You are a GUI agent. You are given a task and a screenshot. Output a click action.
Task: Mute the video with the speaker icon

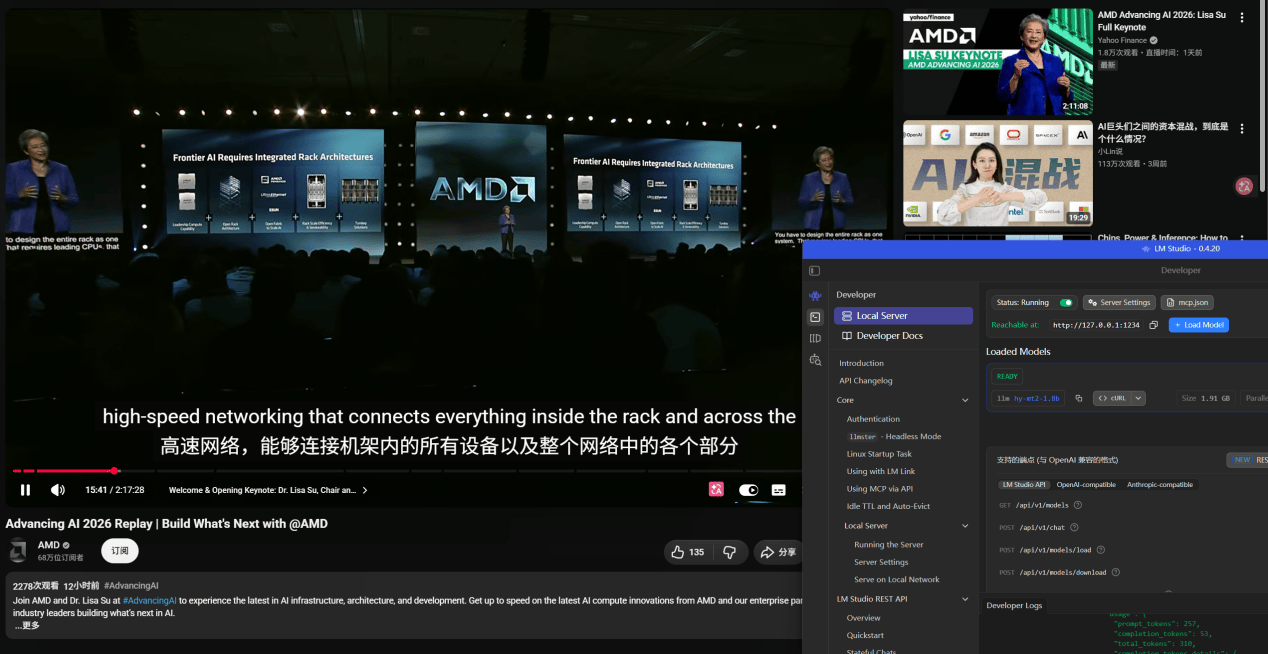click(x=58, y=490)
